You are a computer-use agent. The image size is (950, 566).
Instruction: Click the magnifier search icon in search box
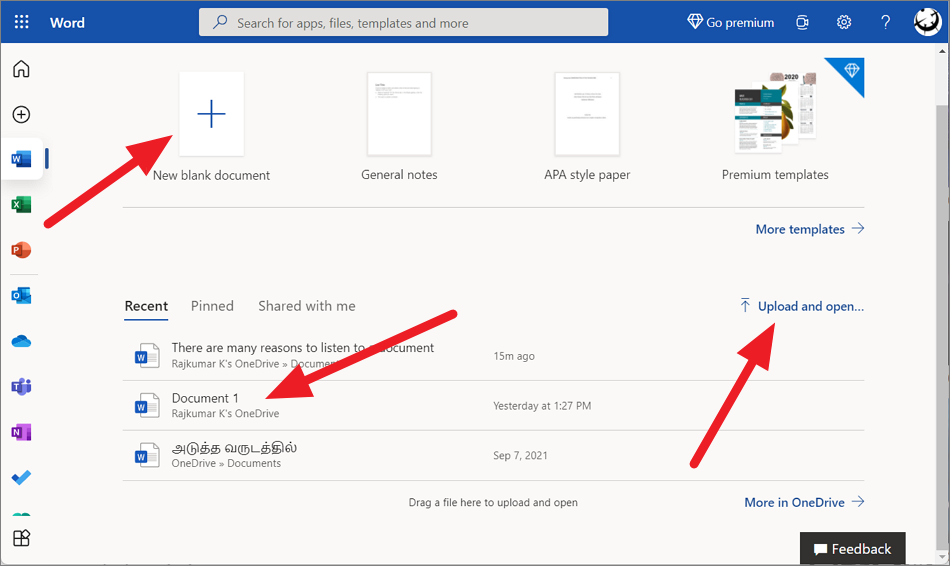click(x=220, y=22)
